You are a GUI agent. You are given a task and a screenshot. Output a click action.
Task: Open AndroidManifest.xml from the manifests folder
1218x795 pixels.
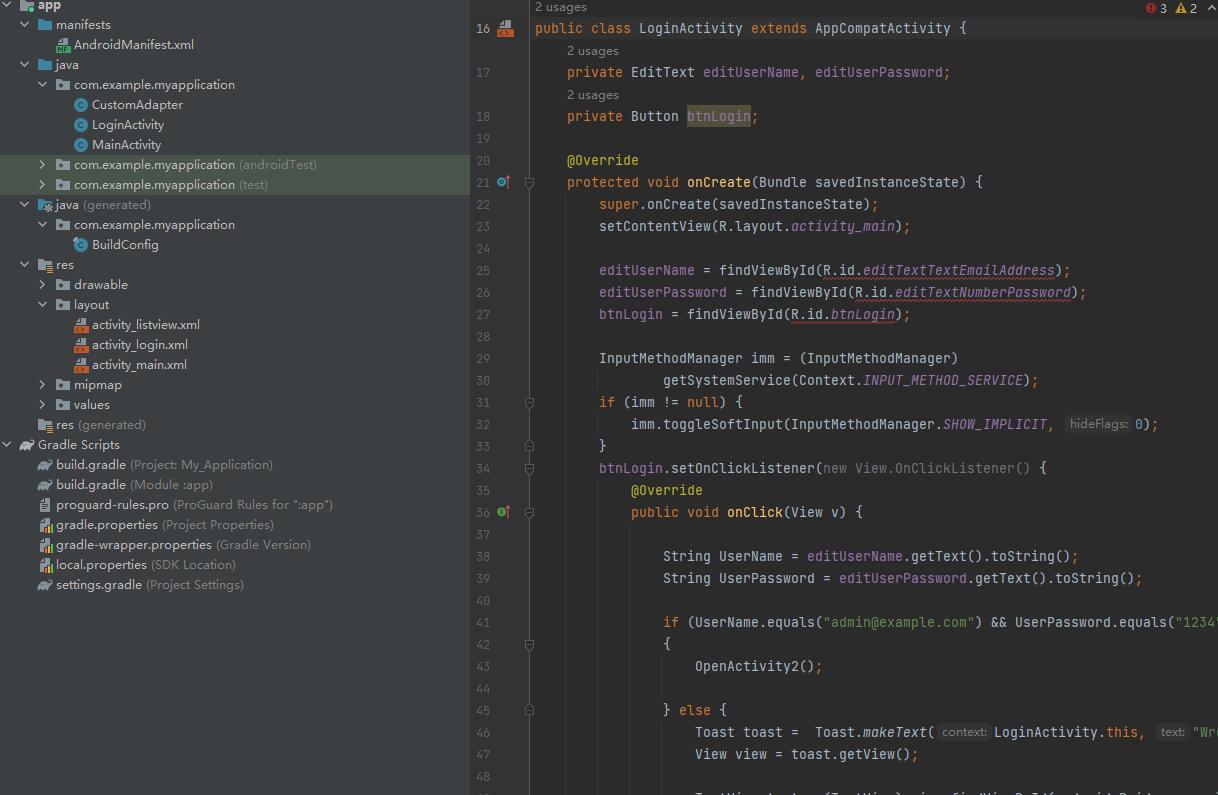(133, 45)
